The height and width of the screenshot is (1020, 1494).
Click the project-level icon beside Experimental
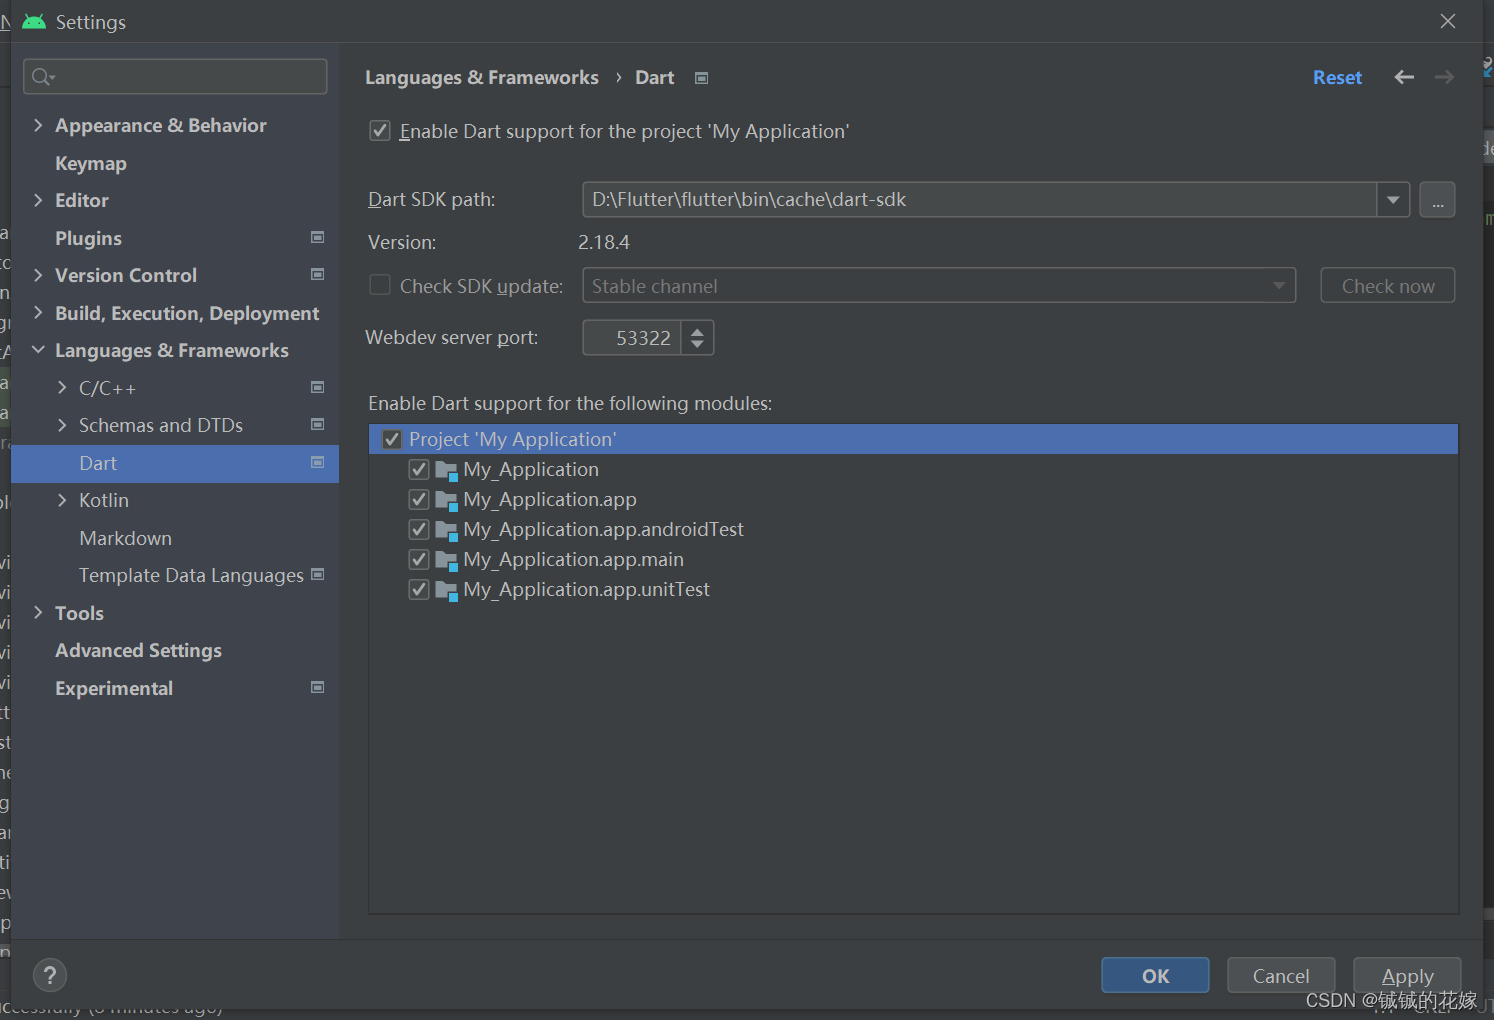[318, 687]
